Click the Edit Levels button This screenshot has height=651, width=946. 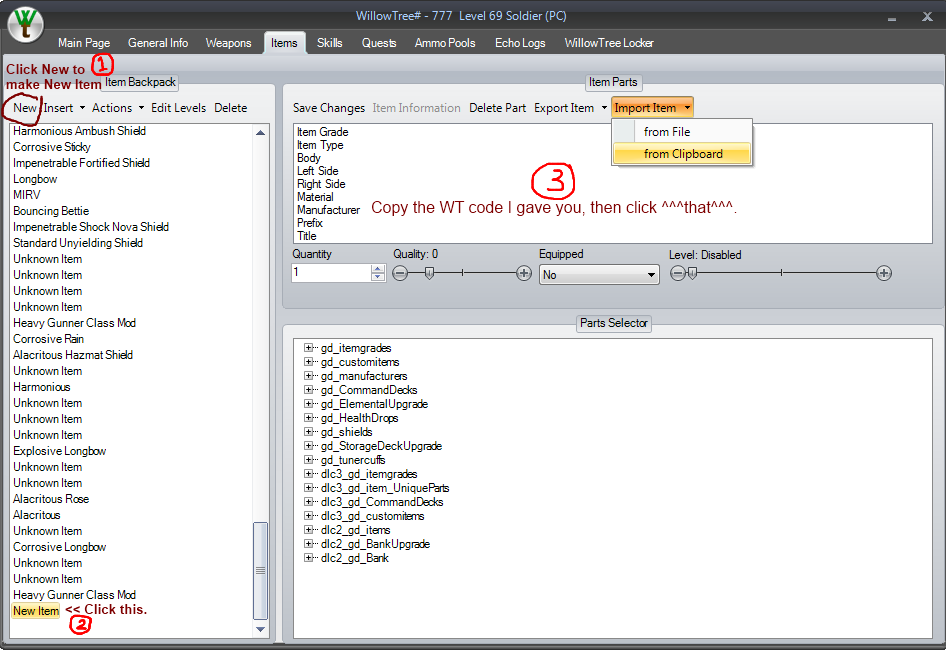point(179,108)
